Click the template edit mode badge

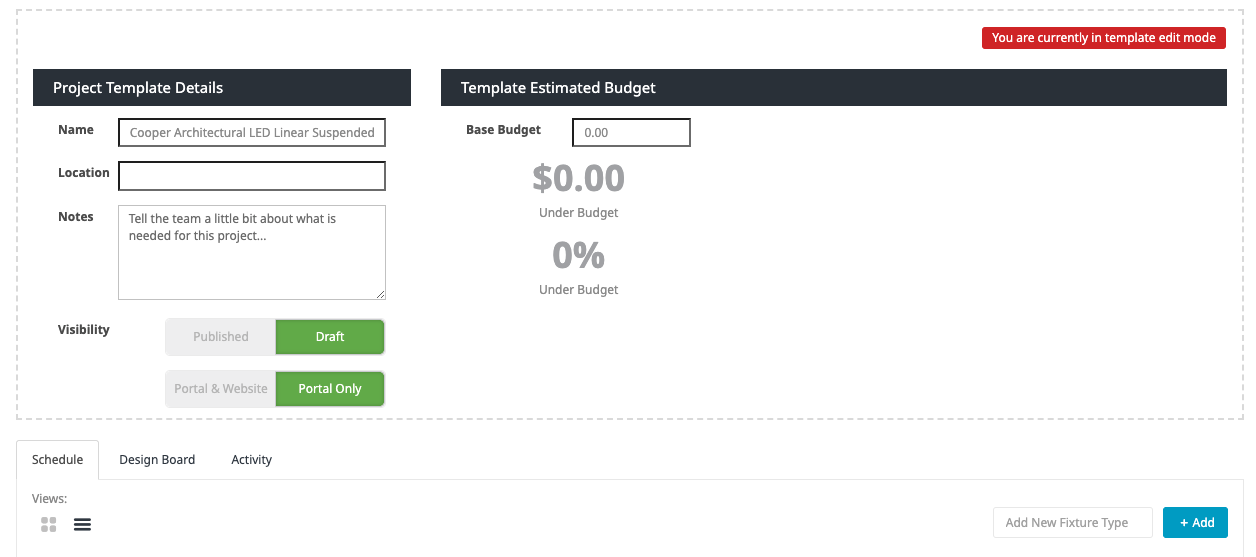(1103, 38)
